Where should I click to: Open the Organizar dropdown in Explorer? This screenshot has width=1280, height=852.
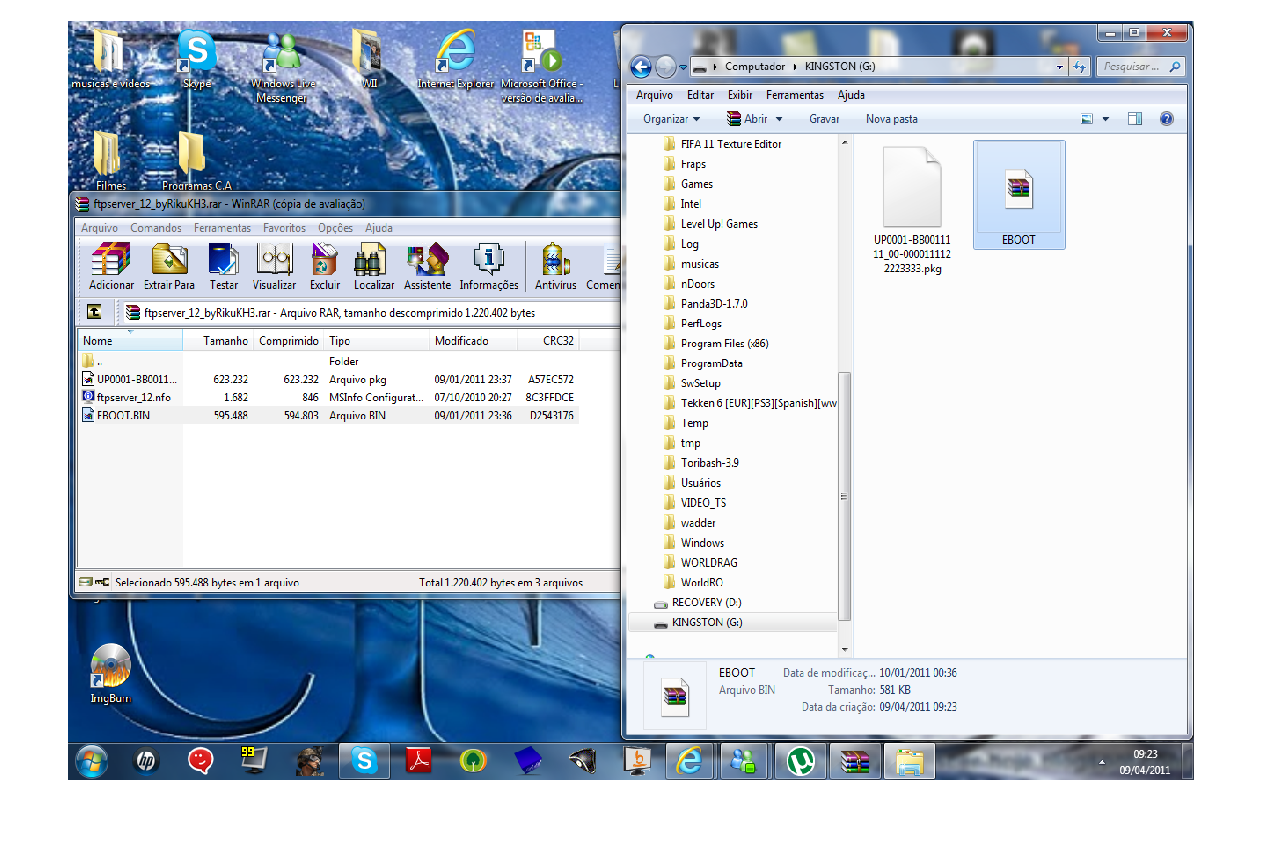pos(670,118)
